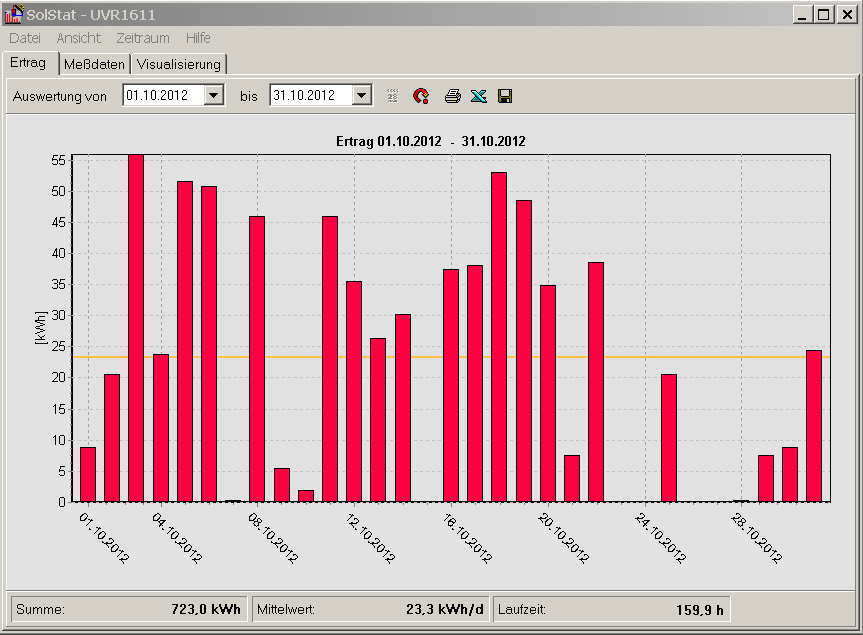Click the x-axis label '24.10.2012'
The width and height of the screenshot is (863, 635).
pos(661,538)
